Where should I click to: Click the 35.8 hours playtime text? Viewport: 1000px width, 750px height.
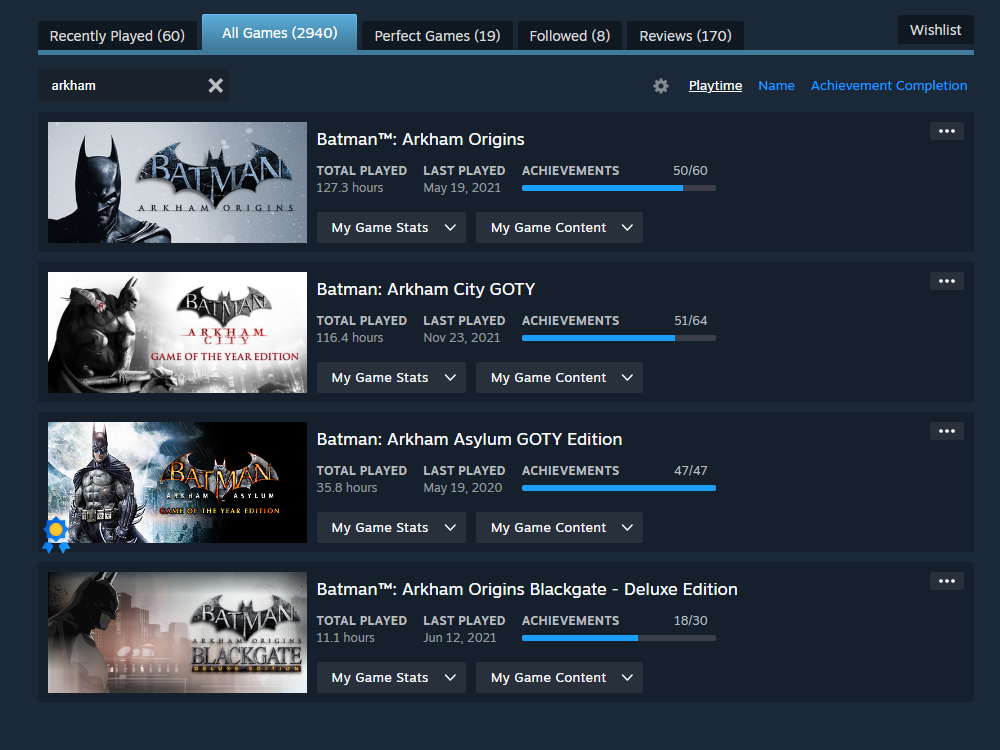347,487
